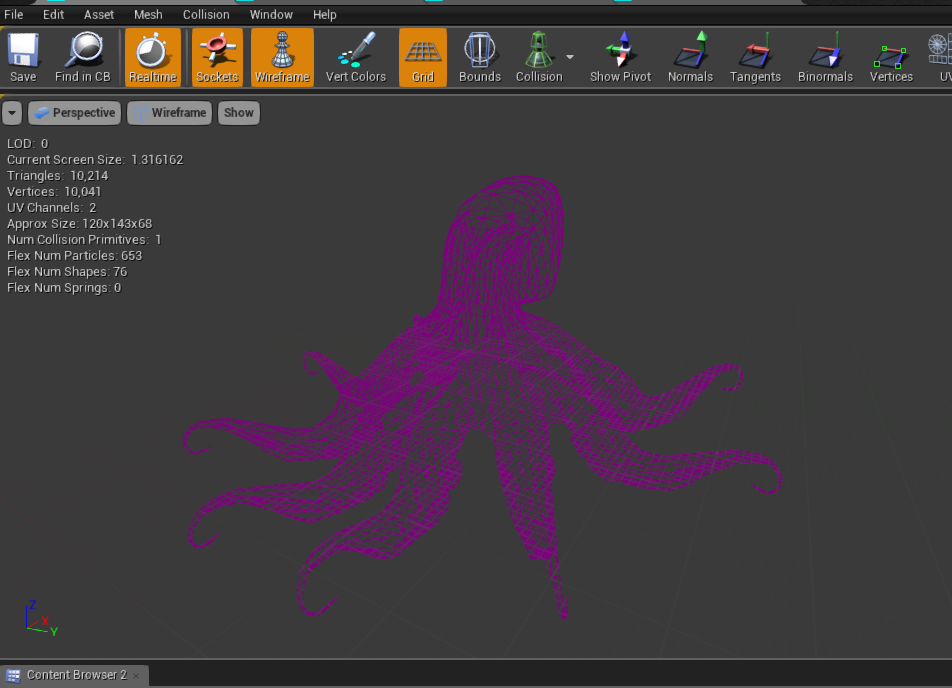The width and height of the screenshot is (952, 688).
Task: Save the static mesh asset
Action: point(23,58)
